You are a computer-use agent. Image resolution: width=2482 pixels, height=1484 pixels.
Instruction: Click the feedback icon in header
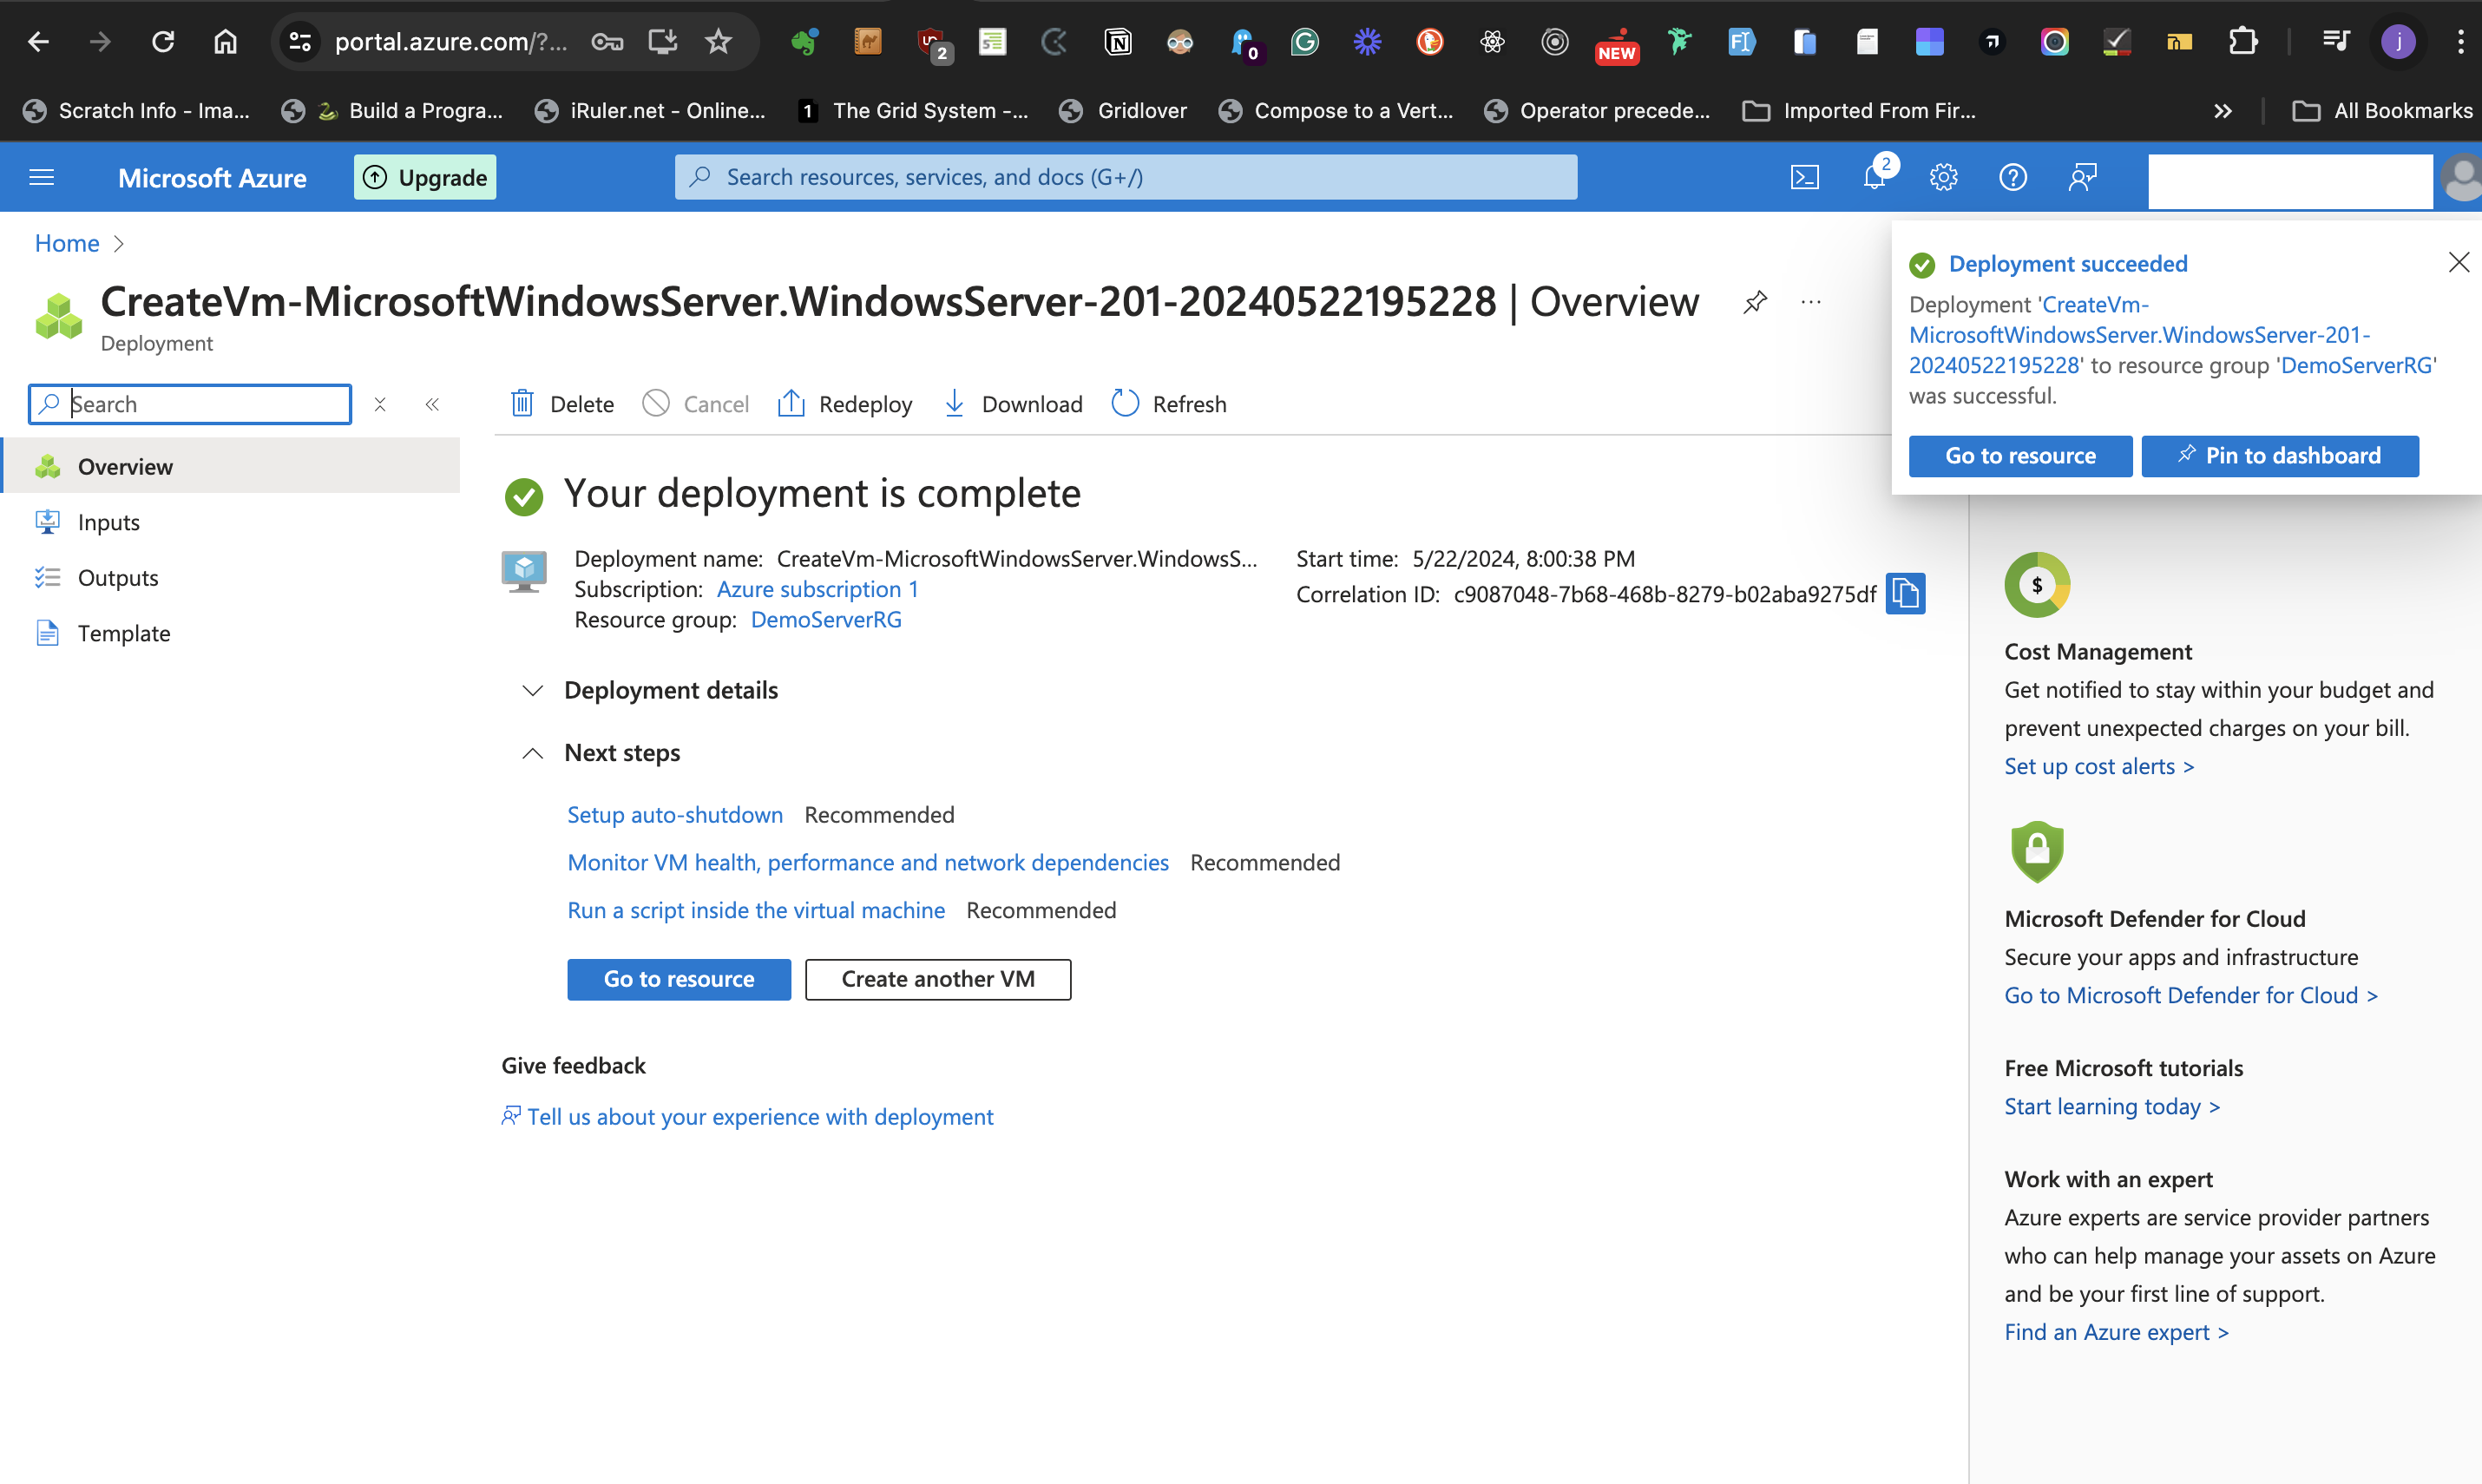tap(2082, 177)
